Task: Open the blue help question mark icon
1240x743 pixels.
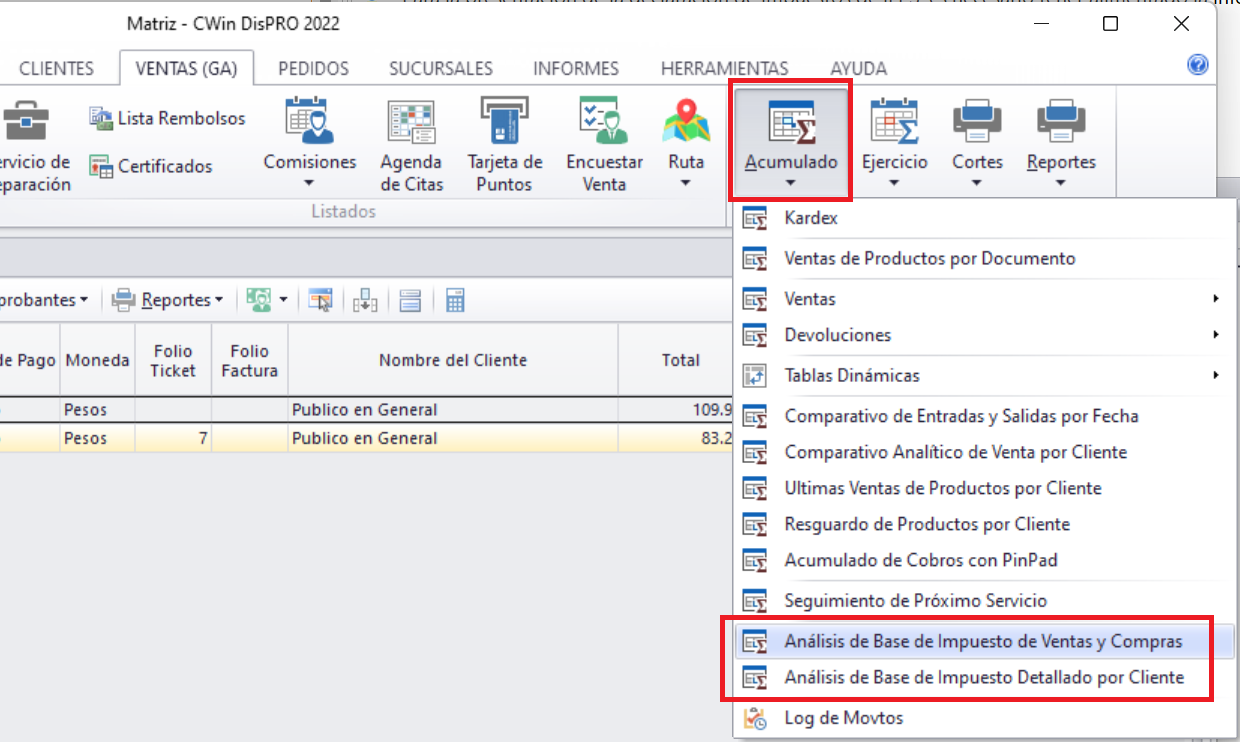Action: (1197, 65)
